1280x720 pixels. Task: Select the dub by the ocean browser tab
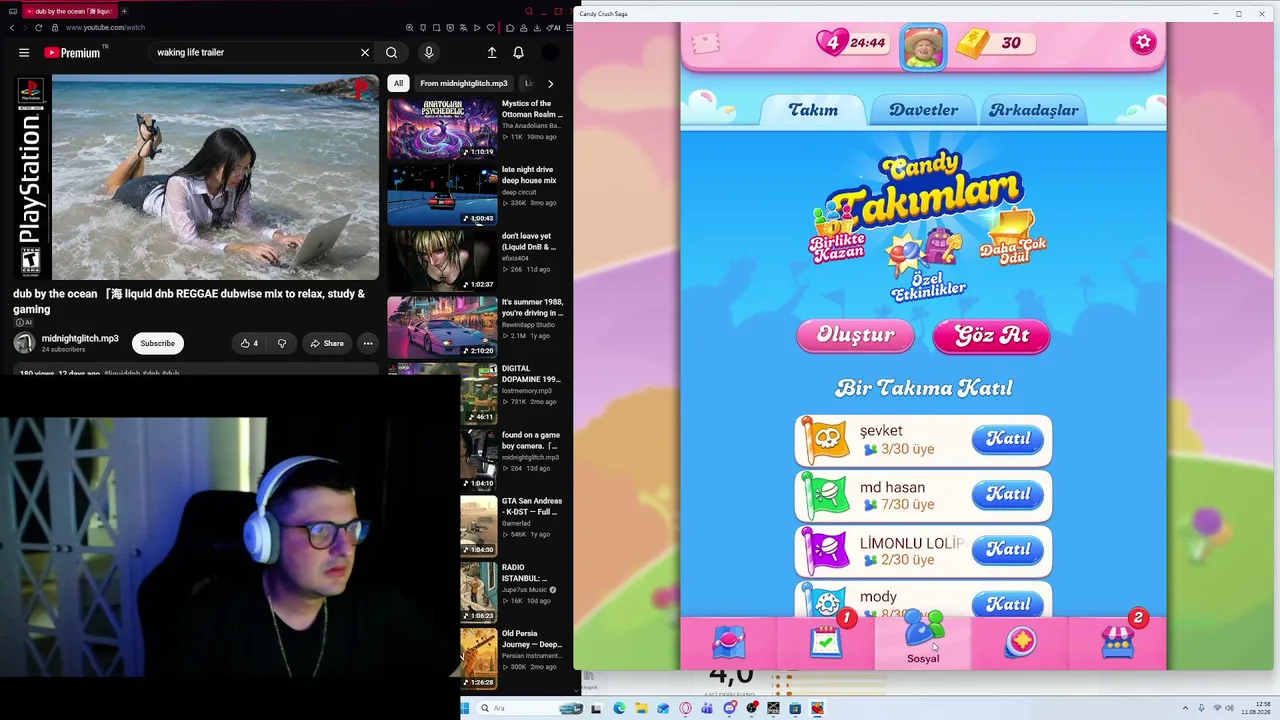point(68,11)
